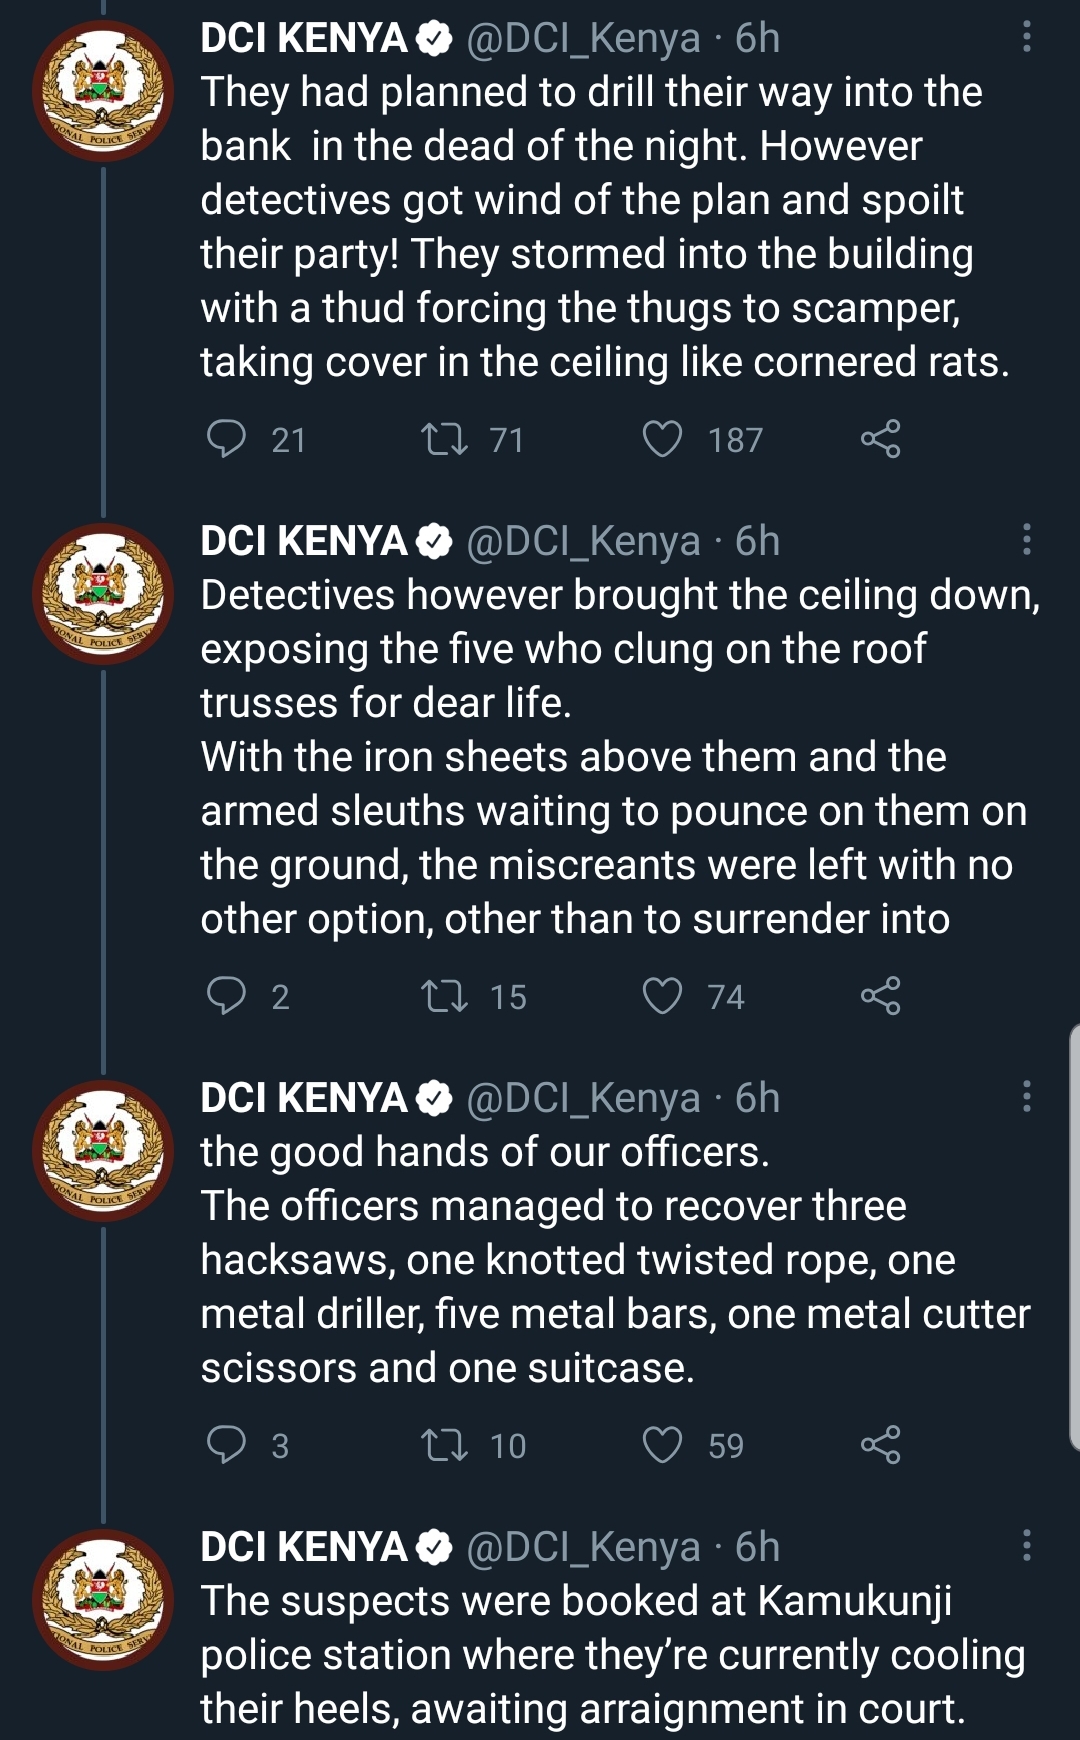Open more options on hacksaws tweet
Image resolution: width=1080 pixels, height=1740 pixels.
pyautogui.click(x=1026, y=1097)
